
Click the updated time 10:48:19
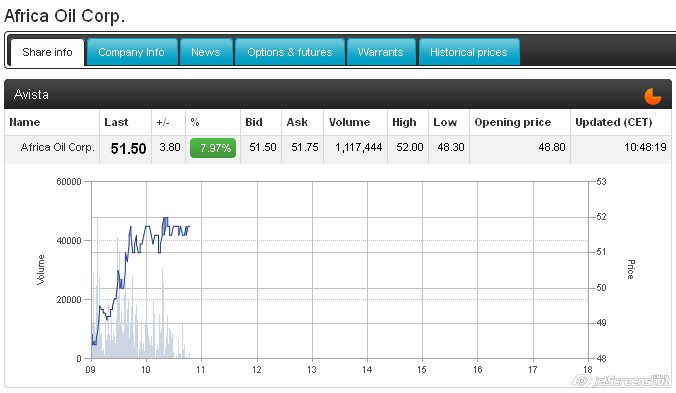tap(645, 147)
